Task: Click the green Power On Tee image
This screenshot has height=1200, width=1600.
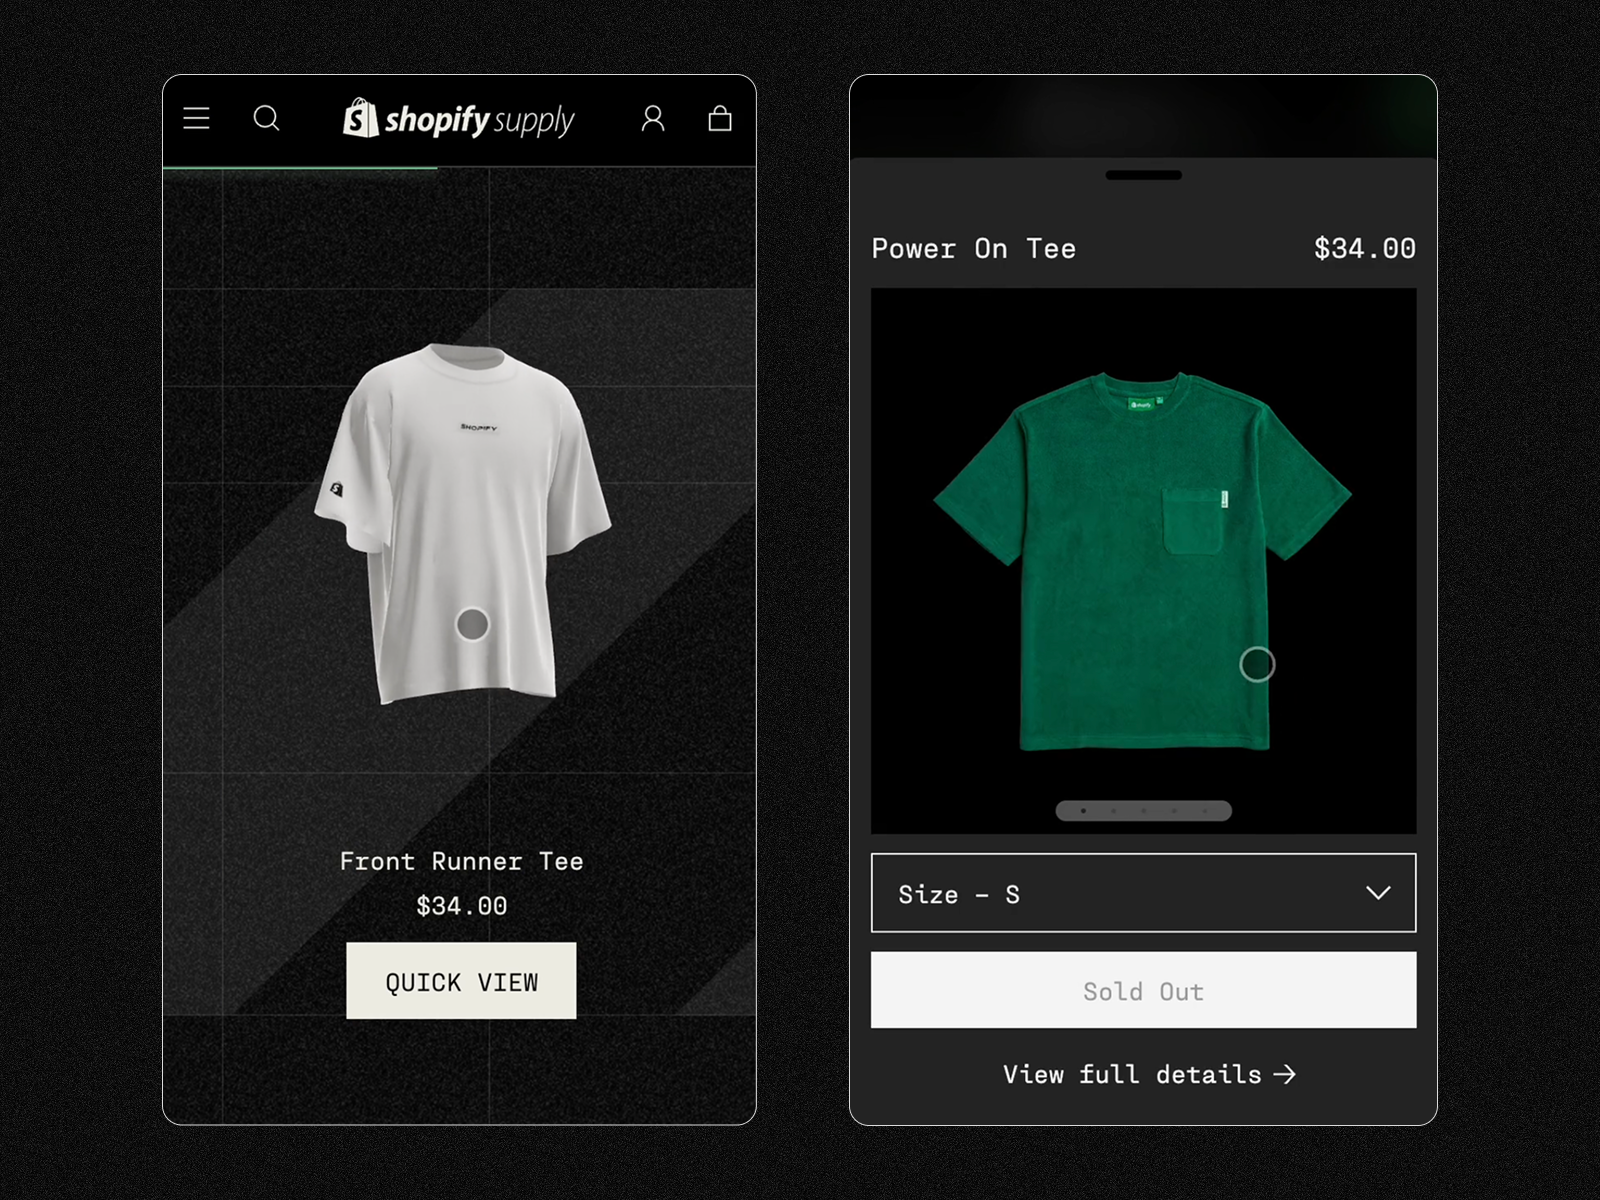Action: click(x=1143, y=561)
